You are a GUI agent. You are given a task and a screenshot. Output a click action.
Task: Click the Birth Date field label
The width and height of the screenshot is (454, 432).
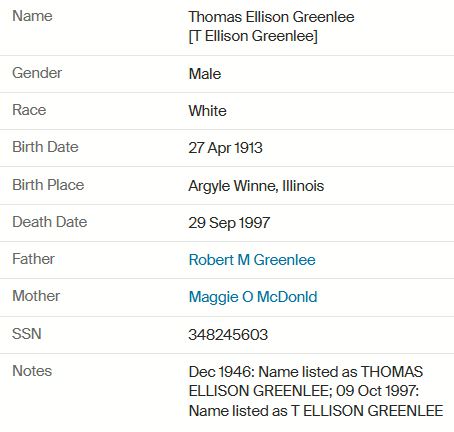tap(45, 147)
